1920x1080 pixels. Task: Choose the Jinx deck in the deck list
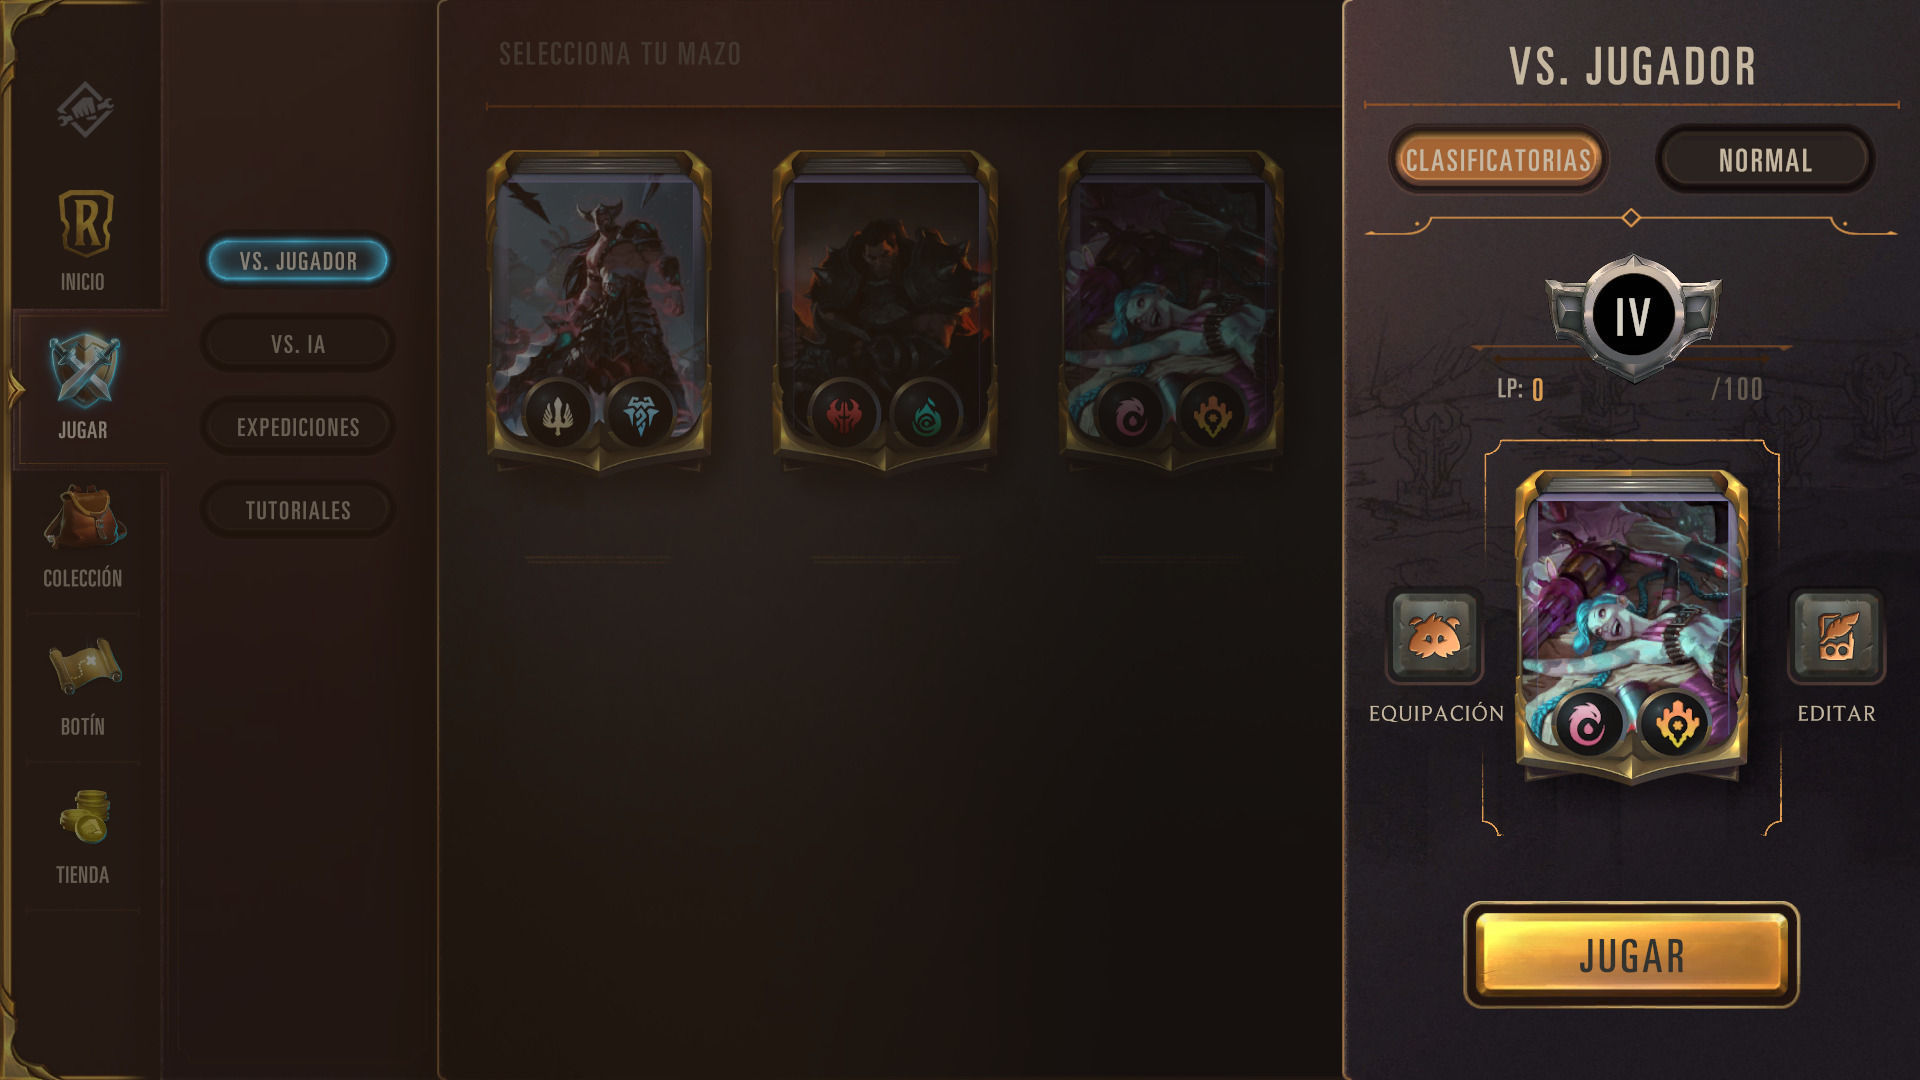coord(1171,310)
